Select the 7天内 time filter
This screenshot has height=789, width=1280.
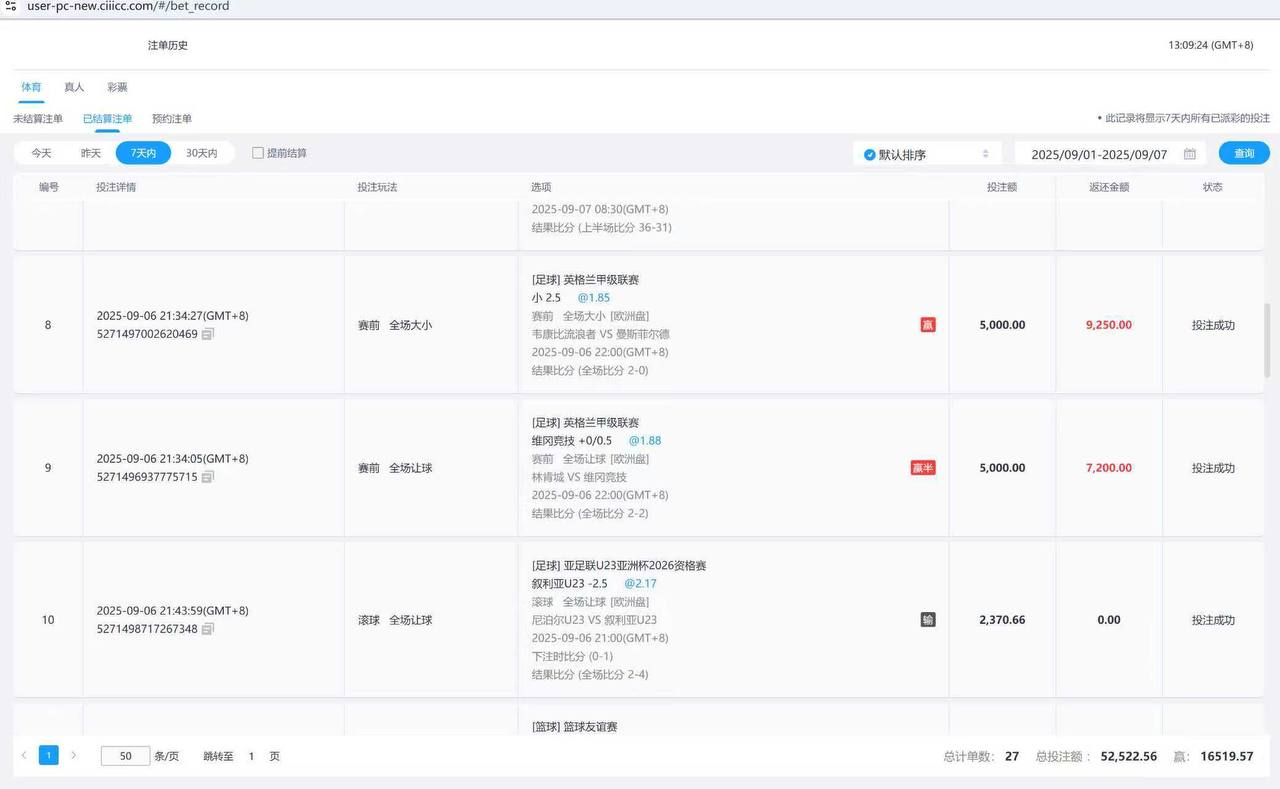point(142,152)
